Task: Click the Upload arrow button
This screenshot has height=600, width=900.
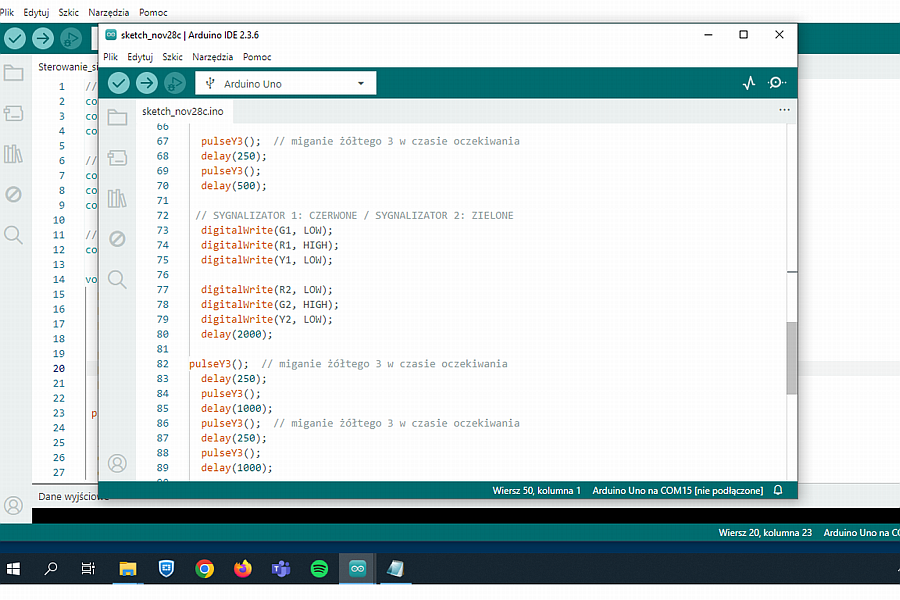Action: [147, 83]
